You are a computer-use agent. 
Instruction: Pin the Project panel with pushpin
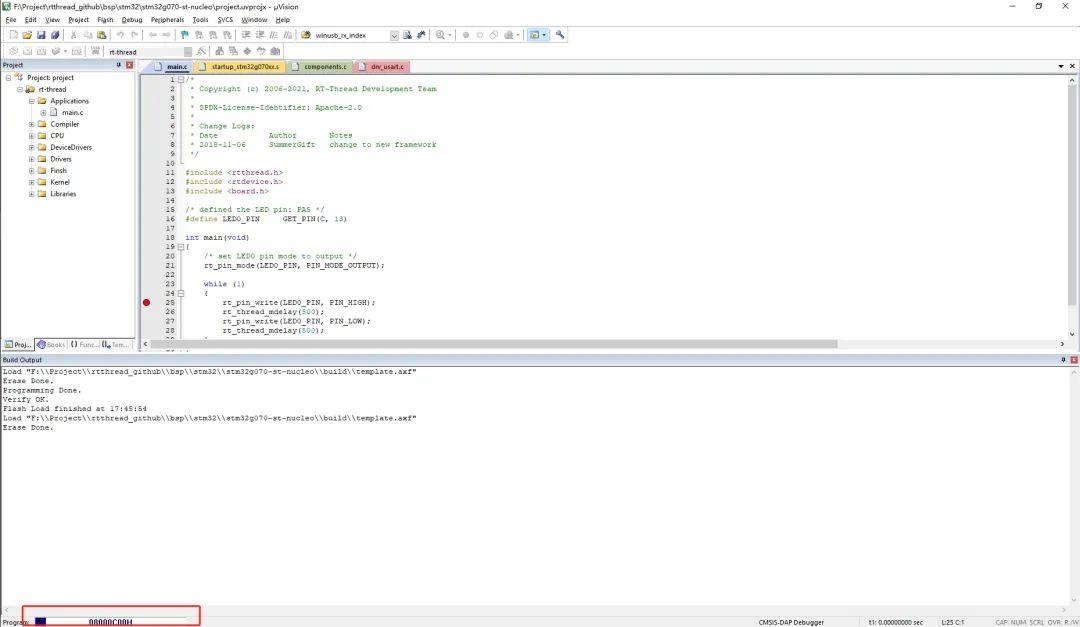[x=118, y=65]
